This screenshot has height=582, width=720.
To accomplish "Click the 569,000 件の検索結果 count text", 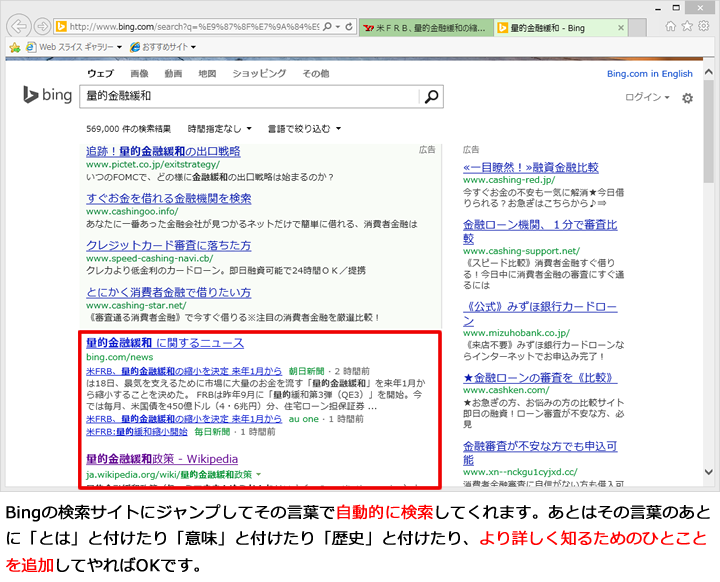I will pyautogui.click(x=129, y=129).
